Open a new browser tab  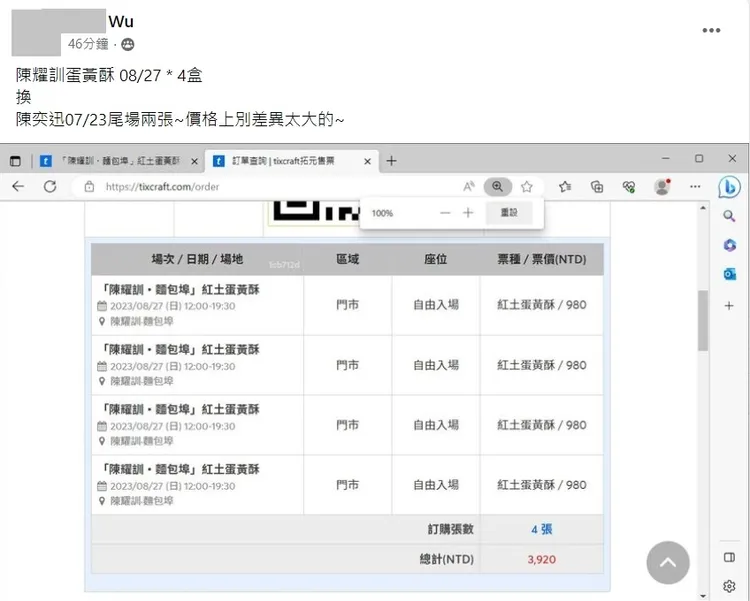point(391,161)
